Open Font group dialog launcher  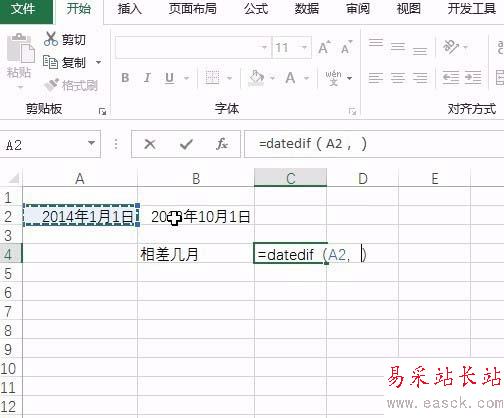click(x=352, y=112)
